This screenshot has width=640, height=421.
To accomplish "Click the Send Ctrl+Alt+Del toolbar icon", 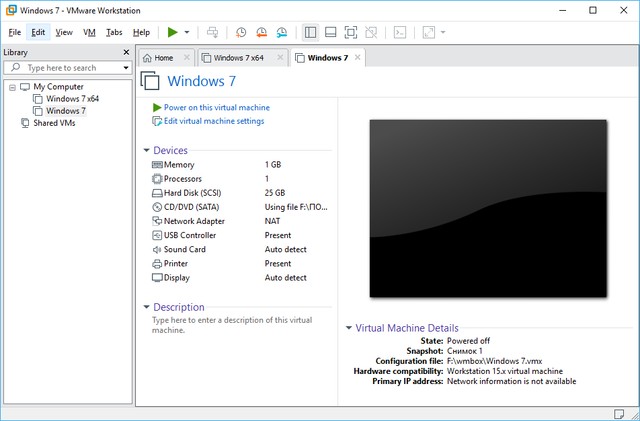I will click(212, 32).
